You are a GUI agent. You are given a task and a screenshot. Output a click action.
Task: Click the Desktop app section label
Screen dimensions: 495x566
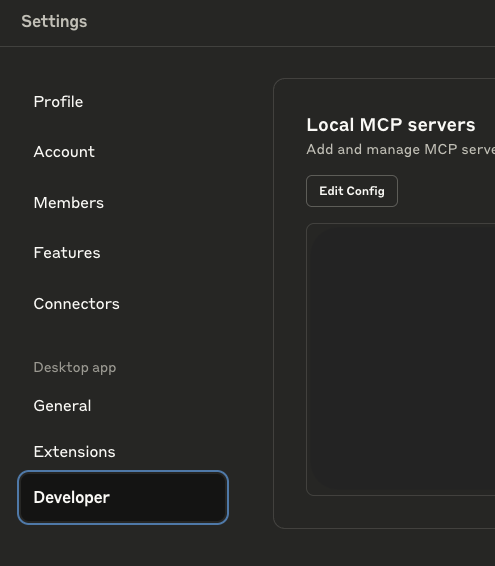point(75,367)
